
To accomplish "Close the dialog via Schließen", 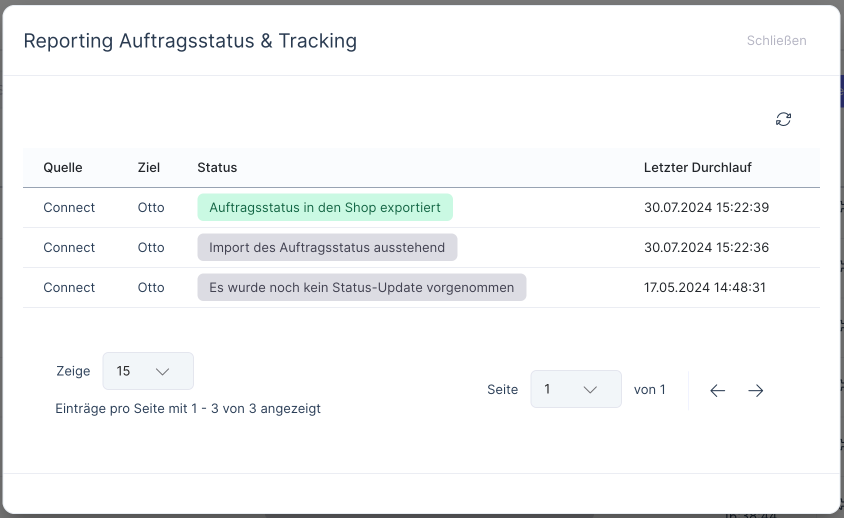I will [776, 41].
